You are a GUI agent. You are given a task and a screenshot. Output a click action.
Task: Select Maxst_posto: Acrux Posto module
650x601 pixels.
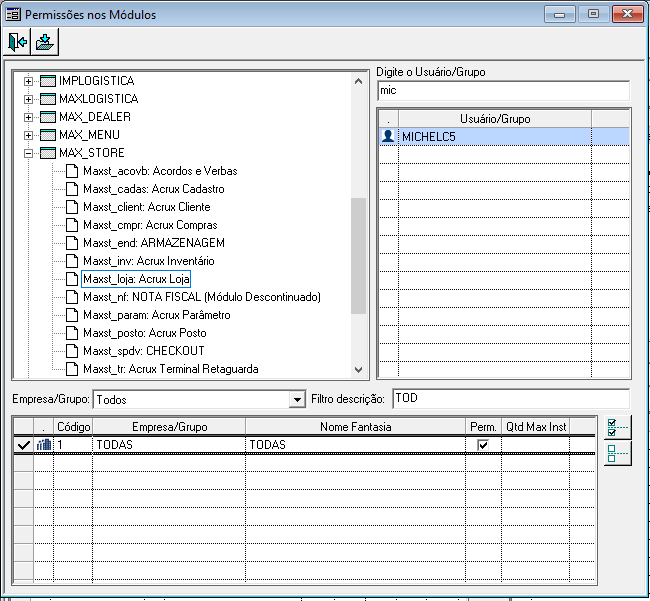[145, 333]
